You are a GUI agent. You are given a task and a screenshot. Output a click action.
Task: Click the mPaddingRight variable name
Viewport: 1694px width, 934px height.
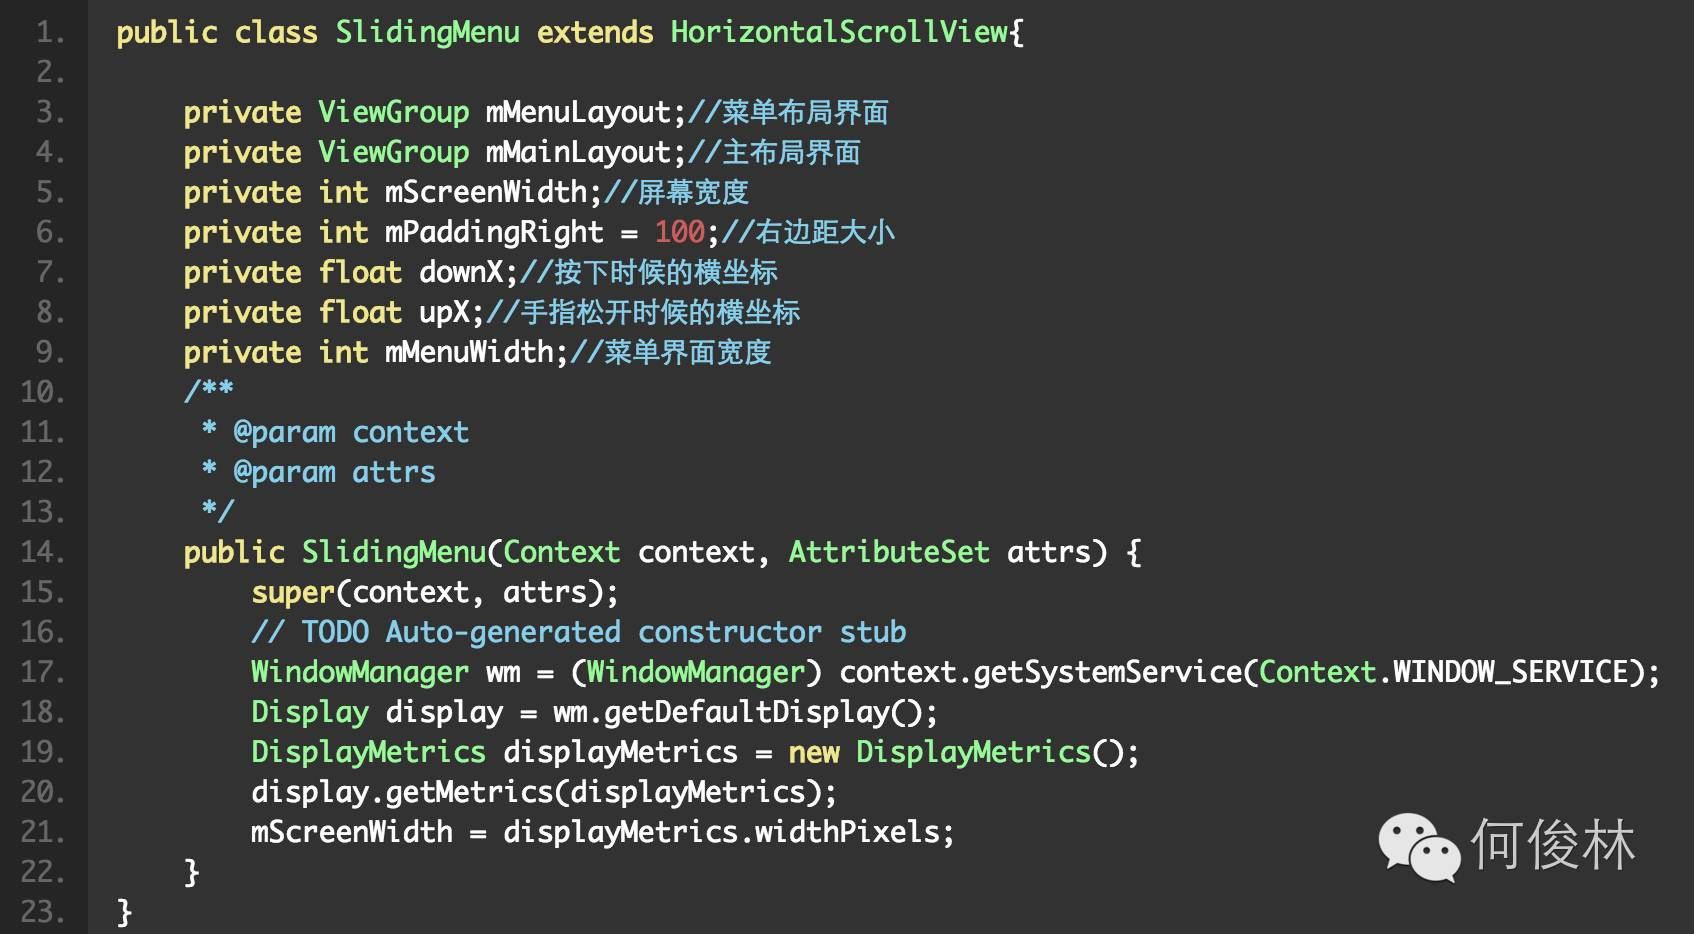pos(494,233)
